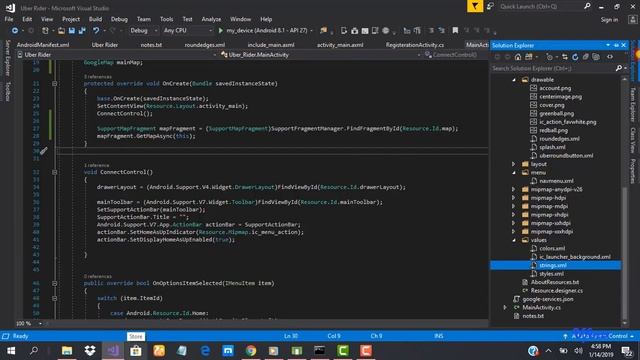Screen dimensions: 640x360
Task: Open the Team Explorer side tab
Action: pyautogui.click(x=633, y=105)
